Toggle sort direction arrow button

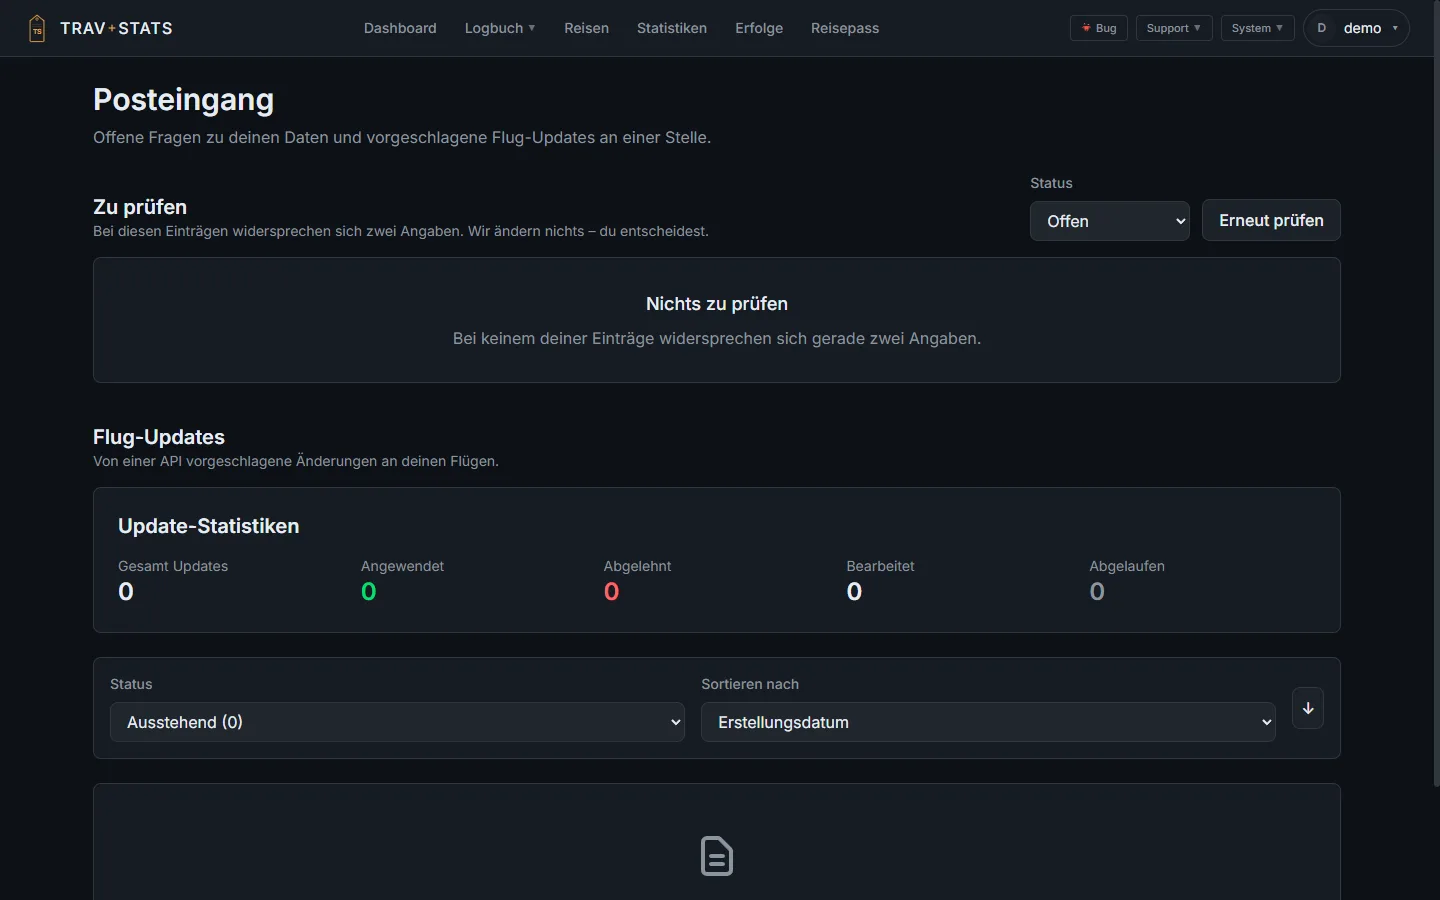1308,708
